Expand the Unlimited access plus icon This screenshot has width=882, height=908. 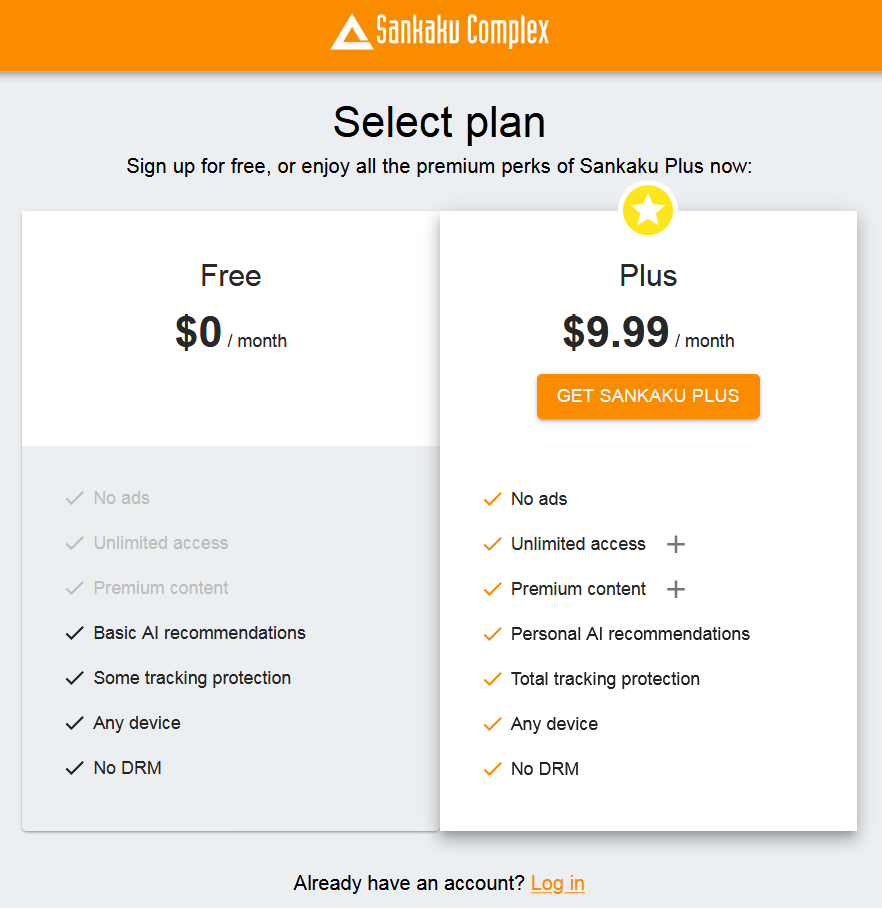click(x=675, y=544)
